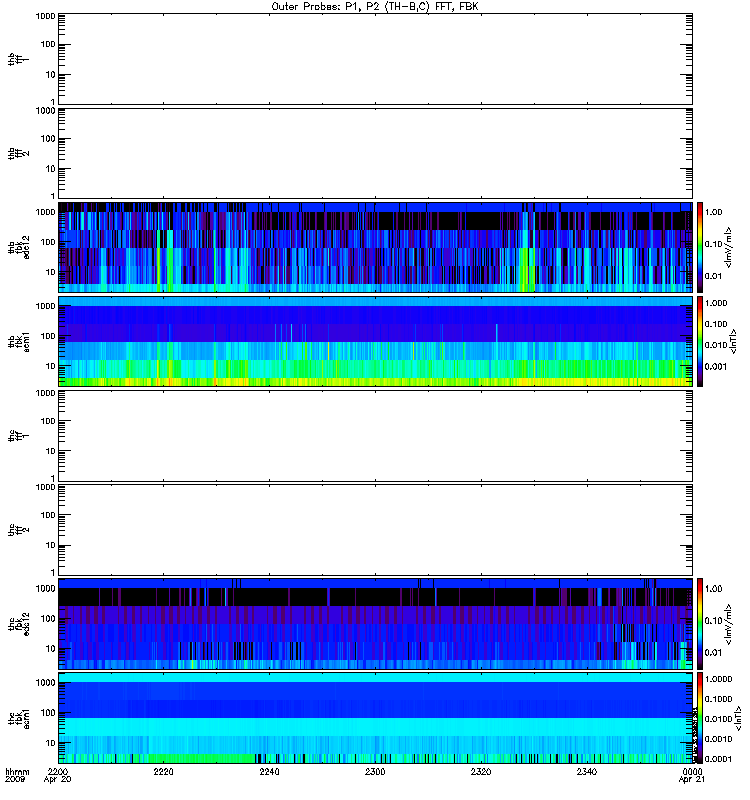The width and height of the screenshot is (750, 800).
Task: Click the 2240 time axis label
Action: (269, 772)
